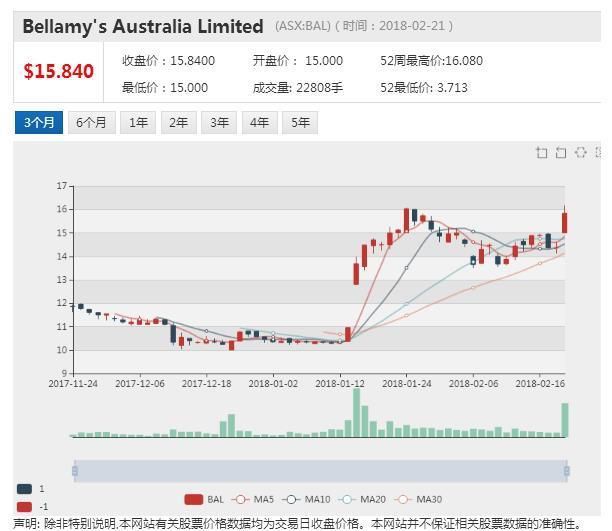Activate the area zoom tool icon
This screenshot has height=531, width=612.
coord(541,152)
